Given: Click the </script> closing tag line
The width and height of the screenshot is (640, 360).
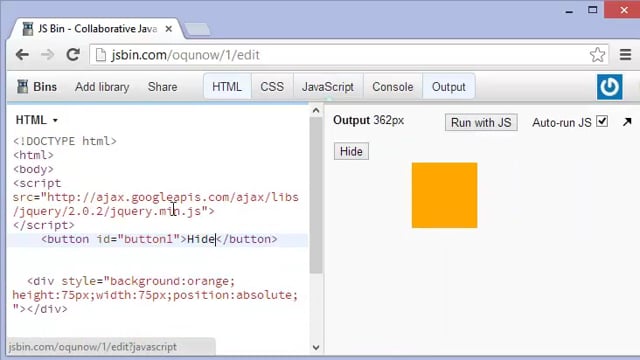Looking at the screenshot, I should pyautogui.click(x=44, y=225).
